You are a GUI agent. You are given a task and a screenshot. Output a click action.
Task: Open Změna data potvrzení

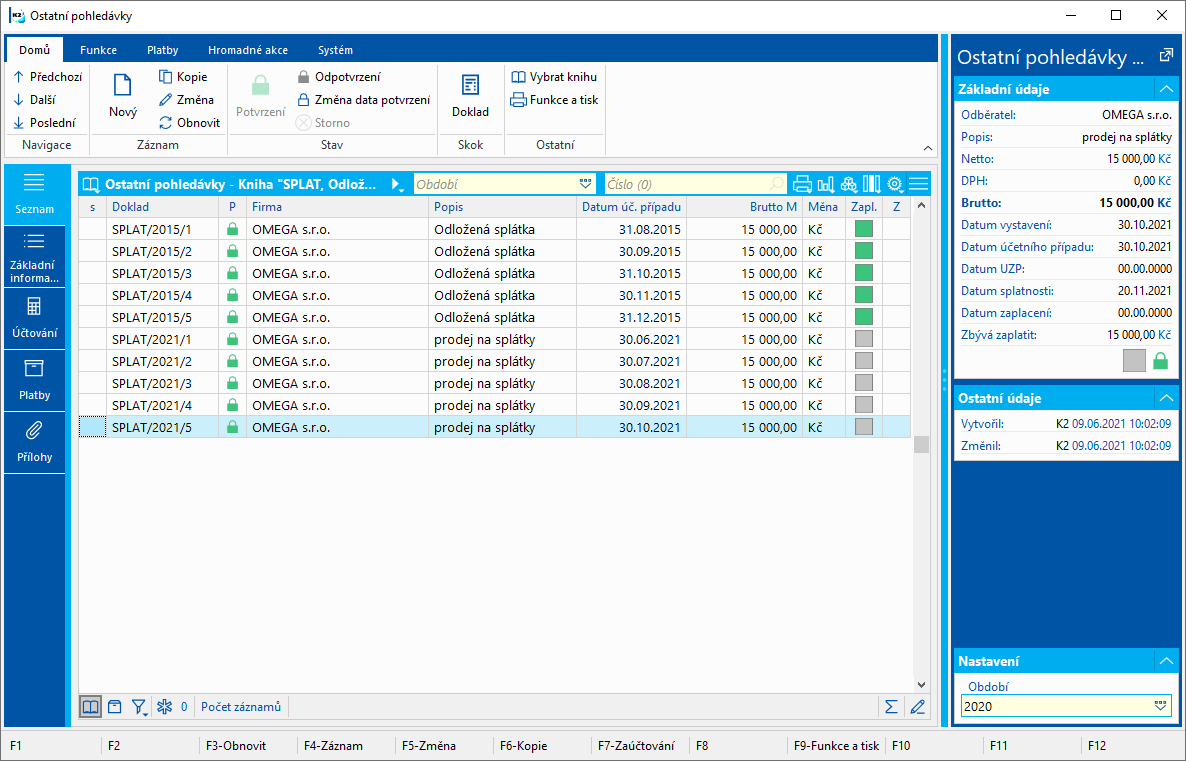point(363,99)
